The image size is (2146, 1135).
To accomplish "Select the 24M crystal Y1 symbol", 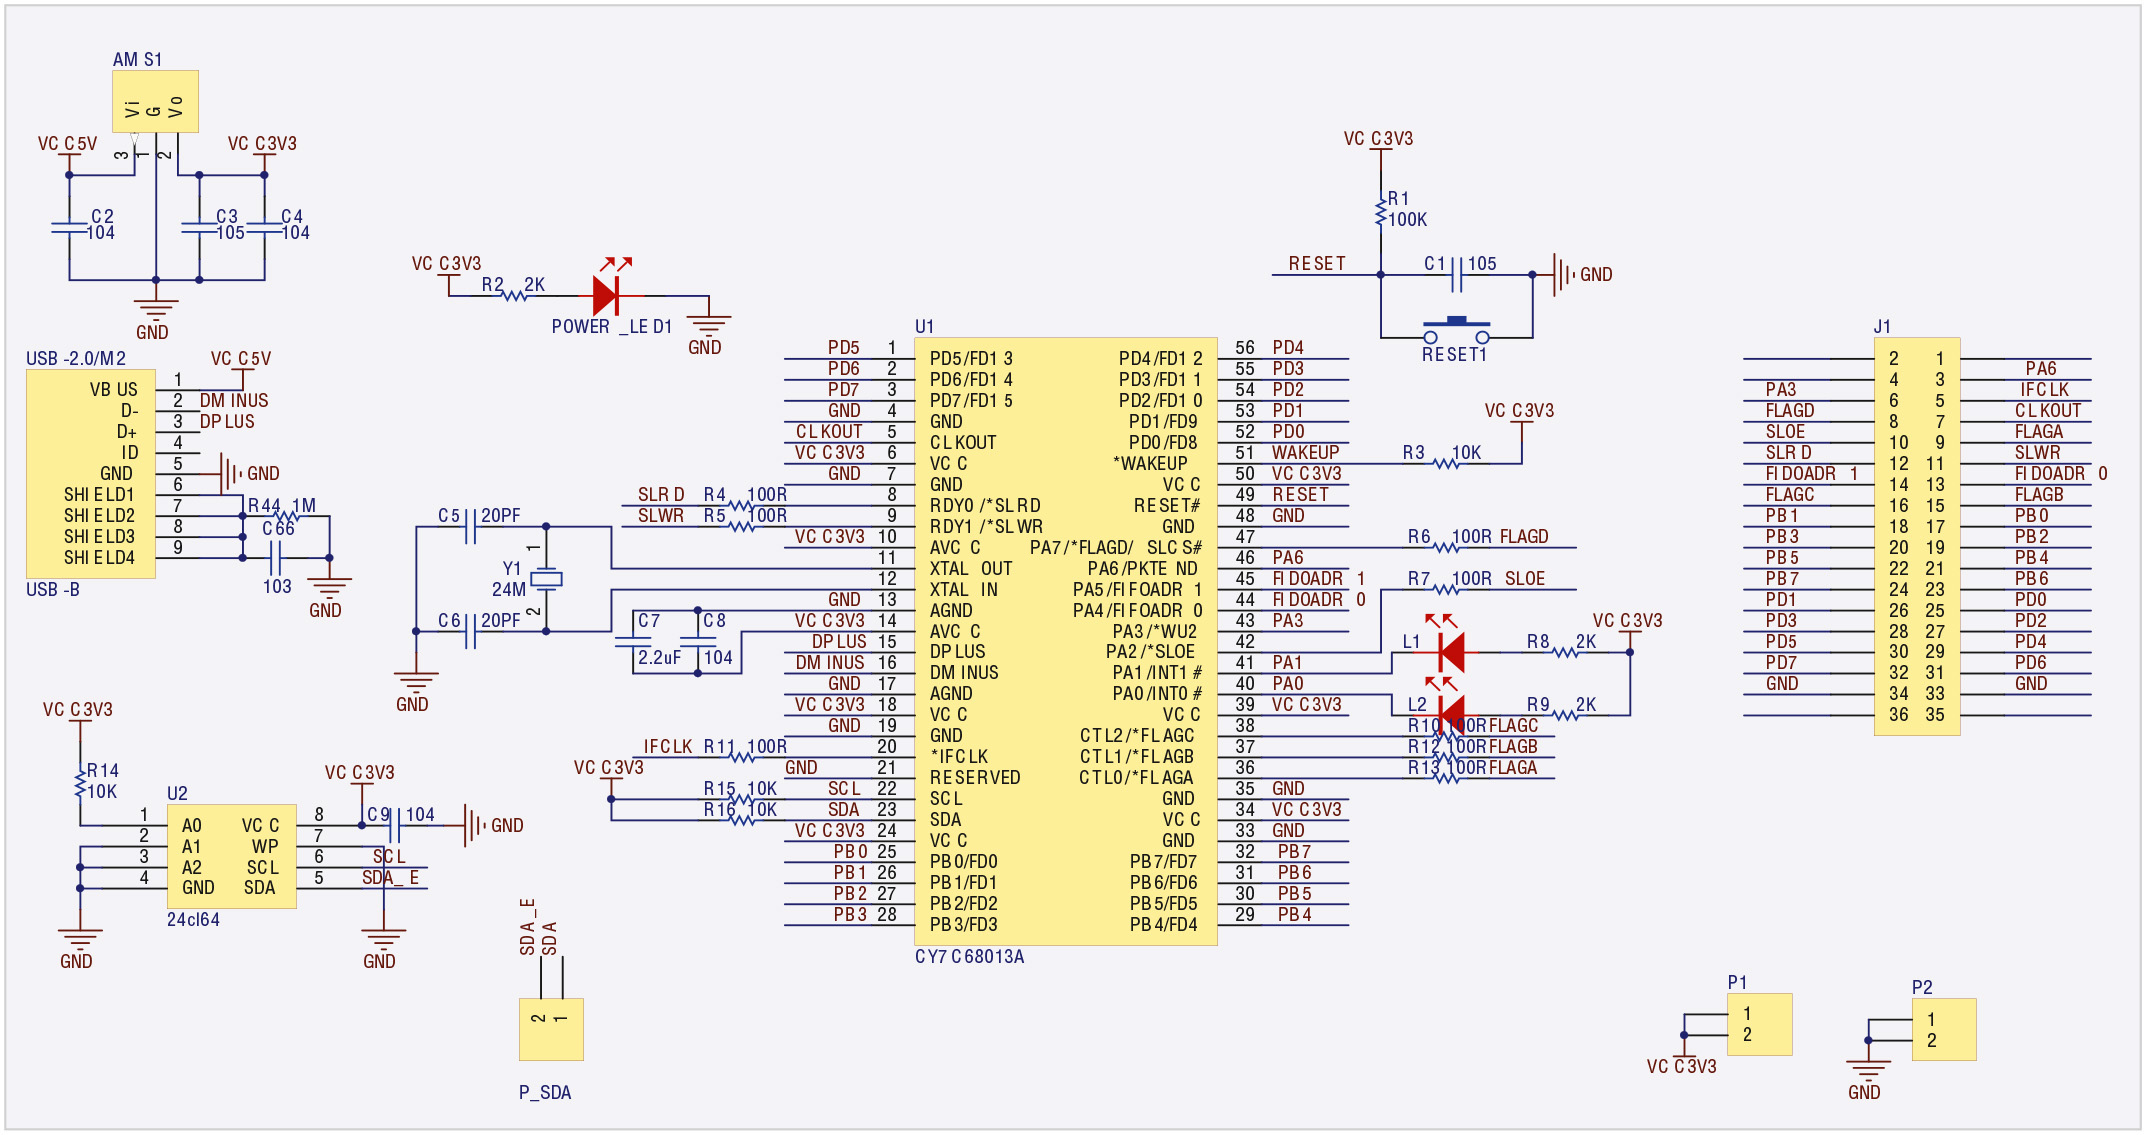I will coord(548,581).
